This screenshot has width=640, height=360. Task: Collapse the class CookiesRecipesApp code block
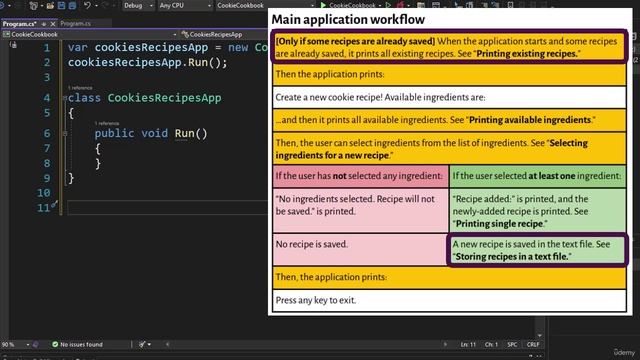(x=65, y=98)
